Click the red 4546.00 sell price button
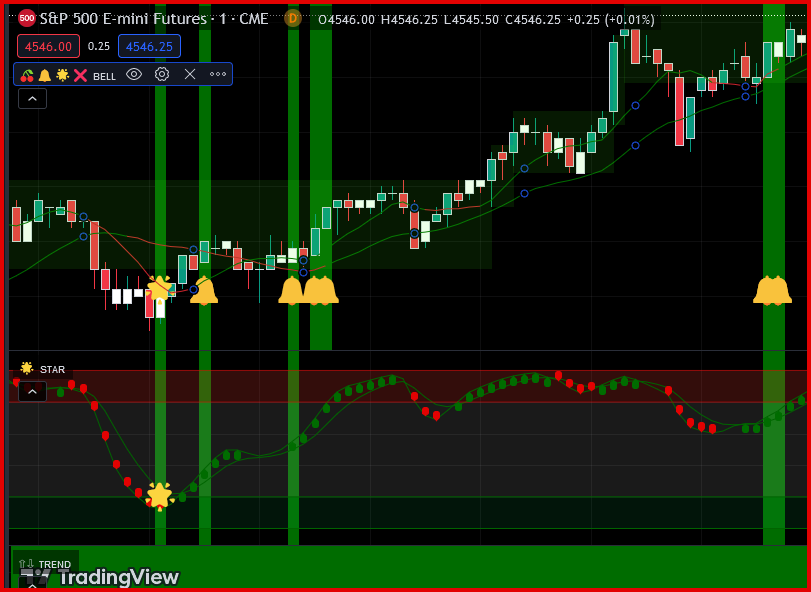 [48, 46]
